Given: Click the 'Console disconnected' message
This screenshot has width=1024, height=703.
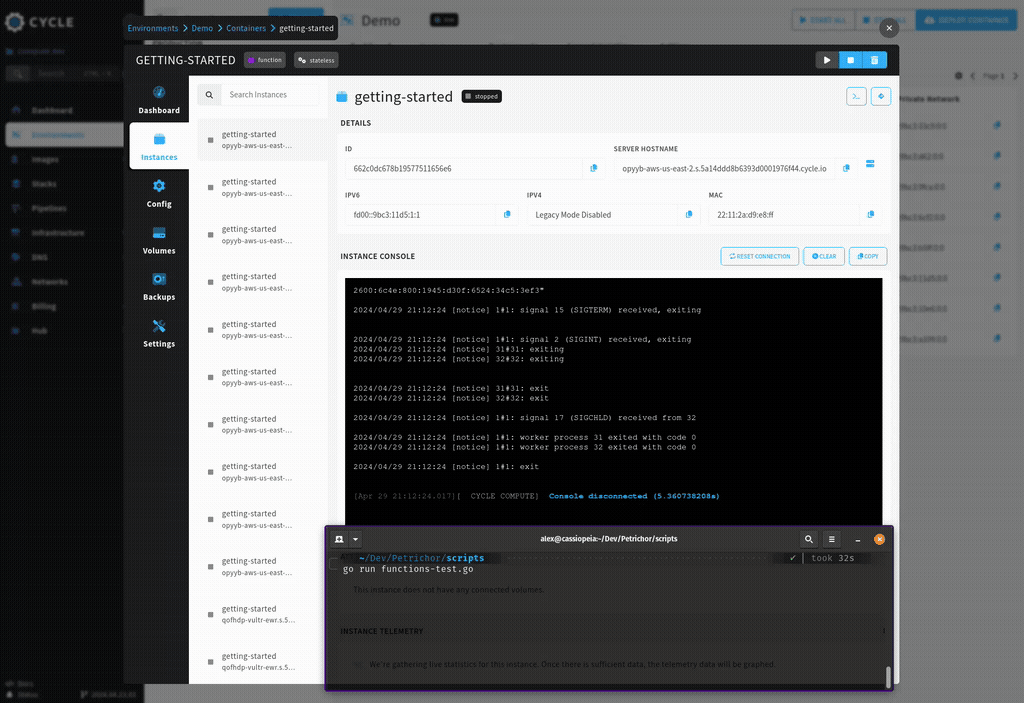Looking at the screenshot, I should pos(633,496).
